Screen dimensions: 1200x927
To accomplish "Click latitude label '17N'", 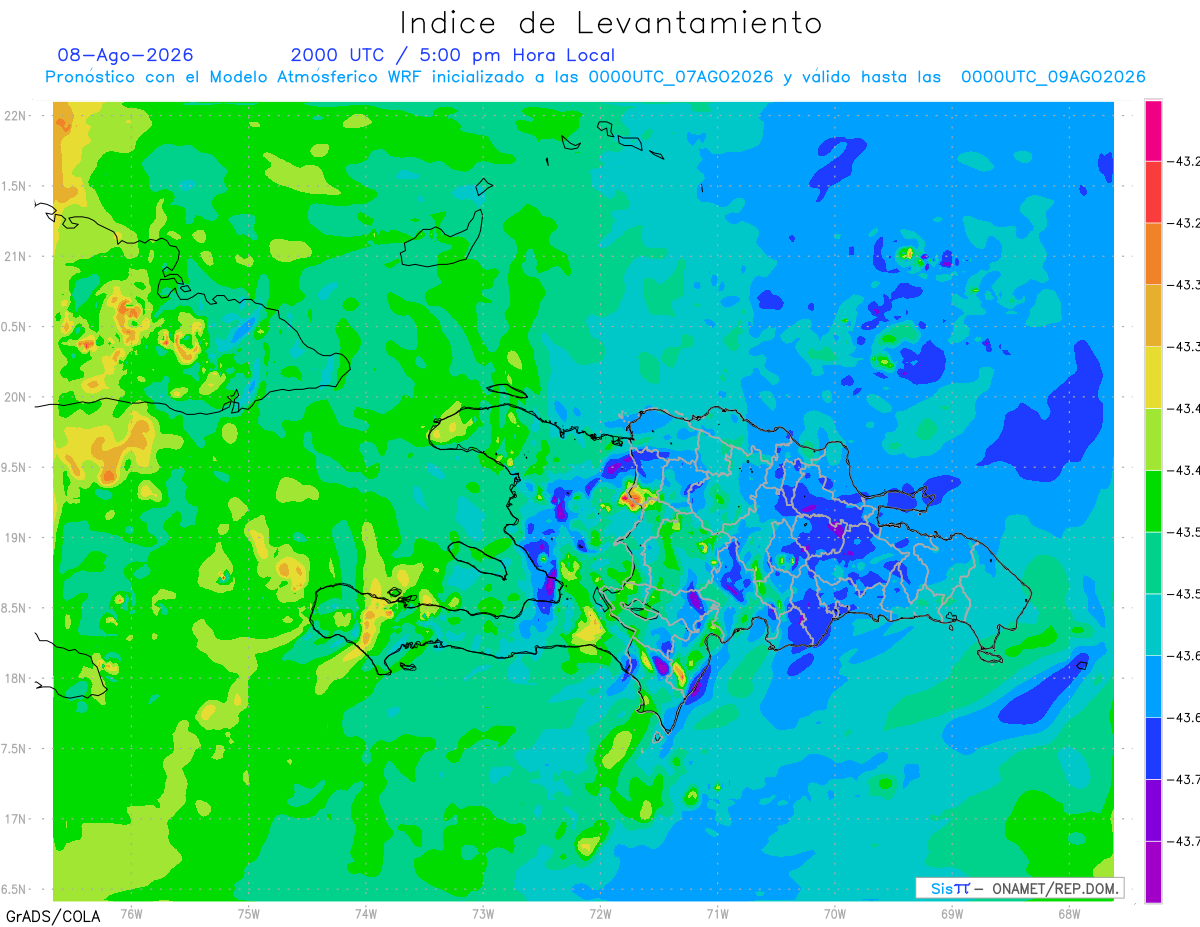I will click(17, 819).
